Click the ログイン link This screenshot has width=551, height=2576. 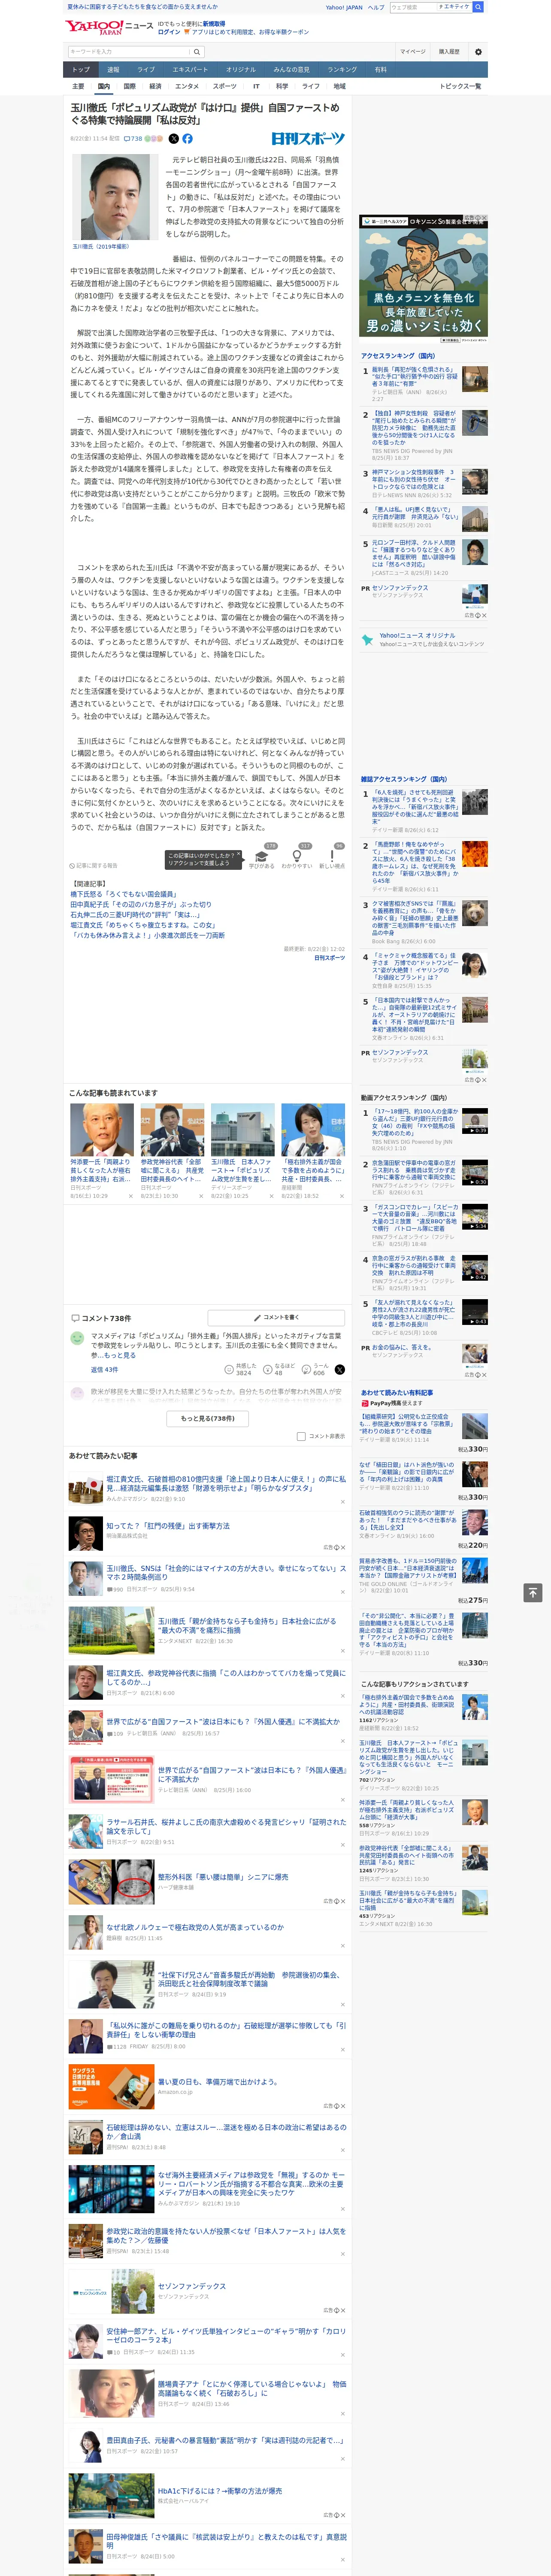click(169, 32)
